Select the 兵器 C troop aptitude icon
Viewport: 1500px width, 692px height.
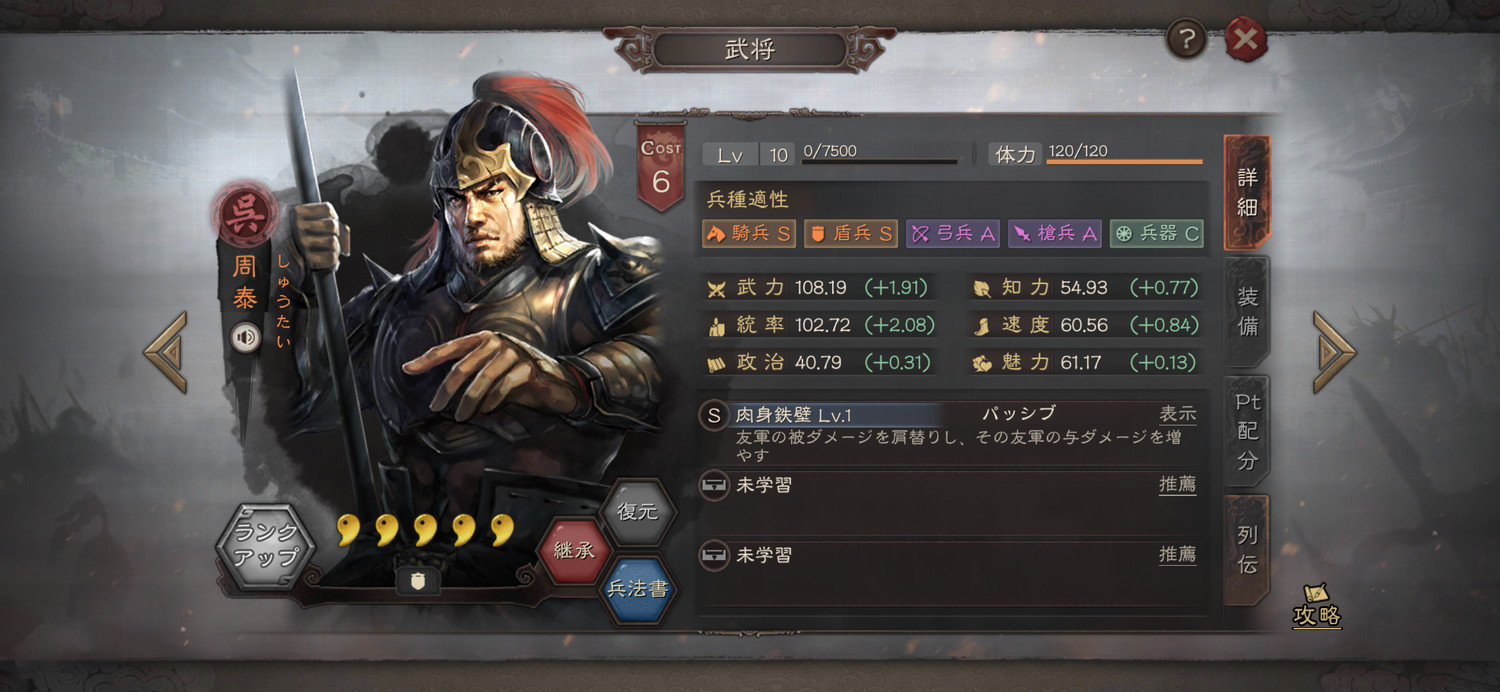coord(1157,234)
